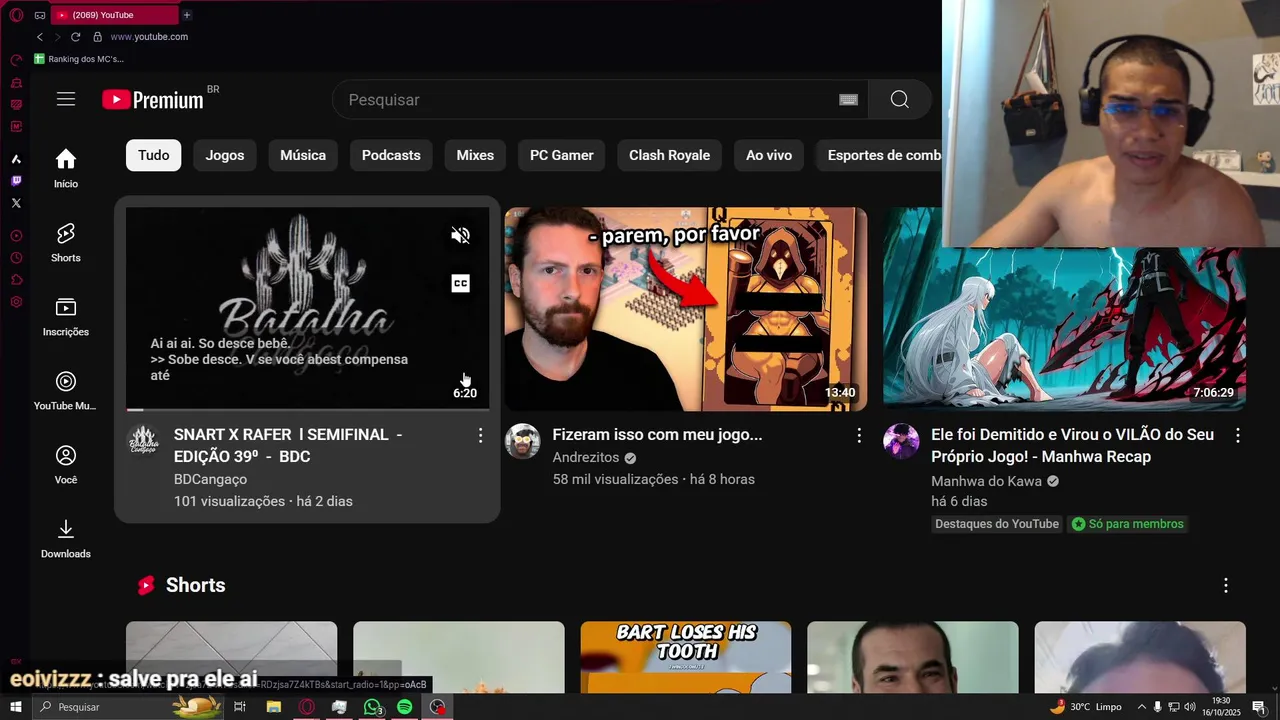Open options menu for Fizeram isso com meu jogo
Image resolution: width=1280 pixels, height=720 pixels.
(858, 435)
